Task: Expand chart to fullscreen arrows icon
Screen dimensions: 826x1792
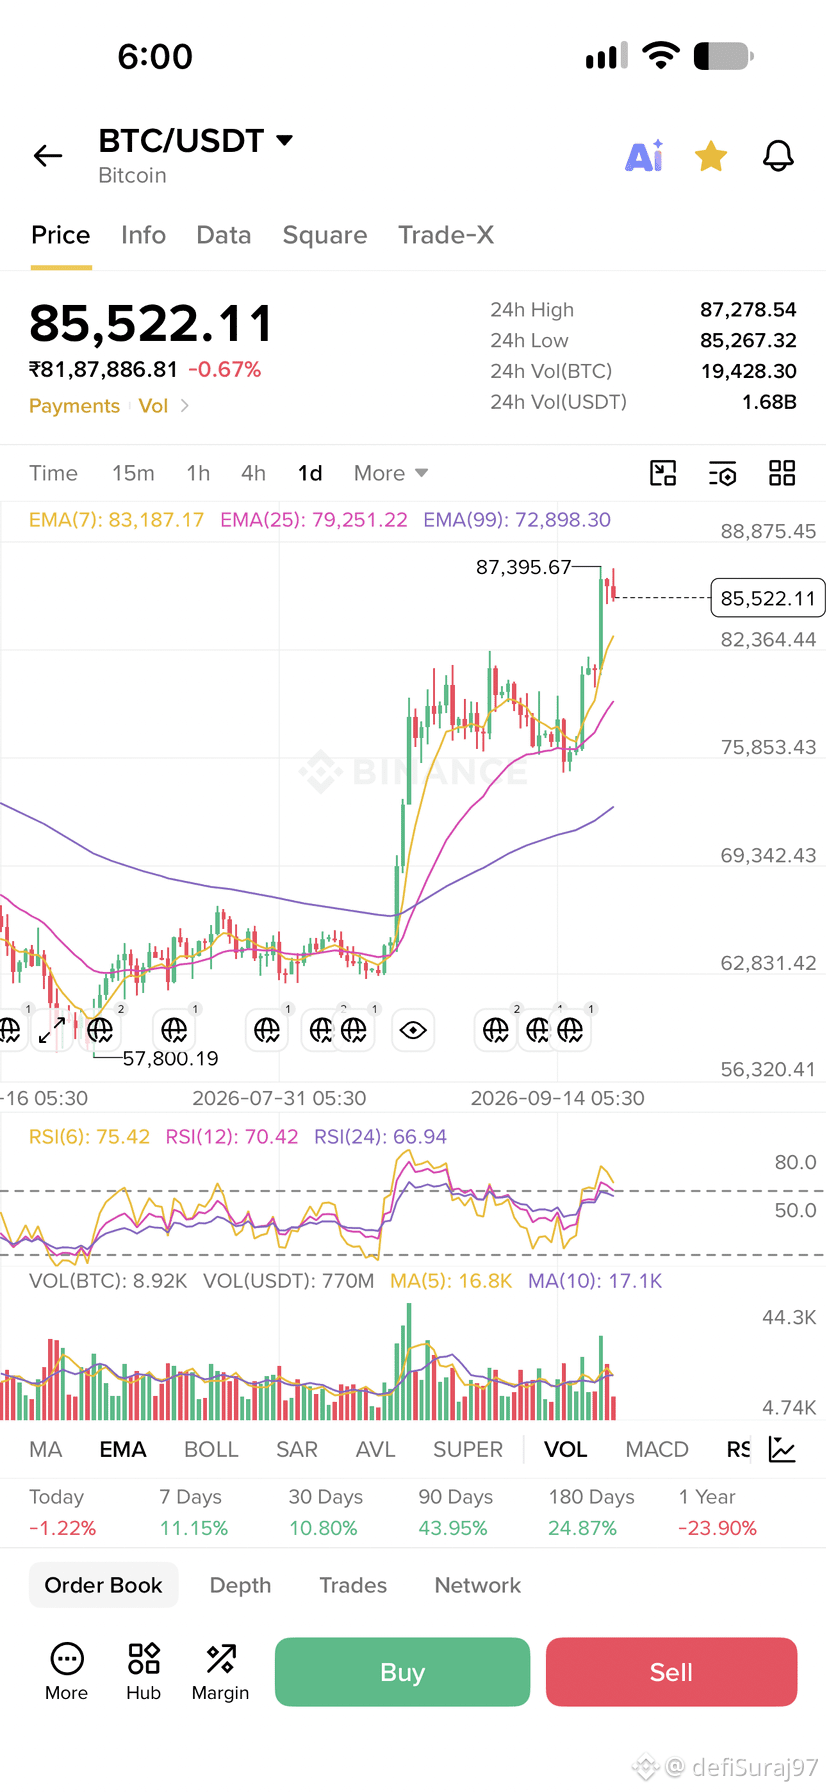Action: (52, 1030)
